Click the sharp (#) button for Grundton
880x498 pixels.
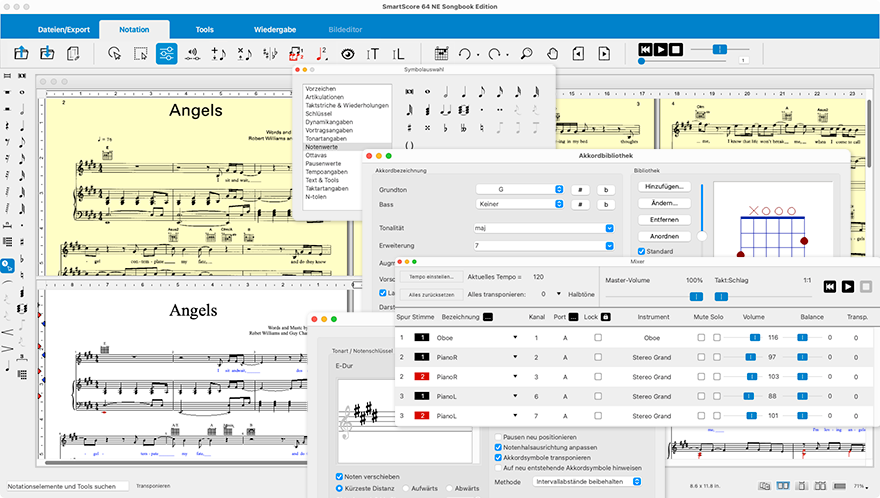click(580, 189)
